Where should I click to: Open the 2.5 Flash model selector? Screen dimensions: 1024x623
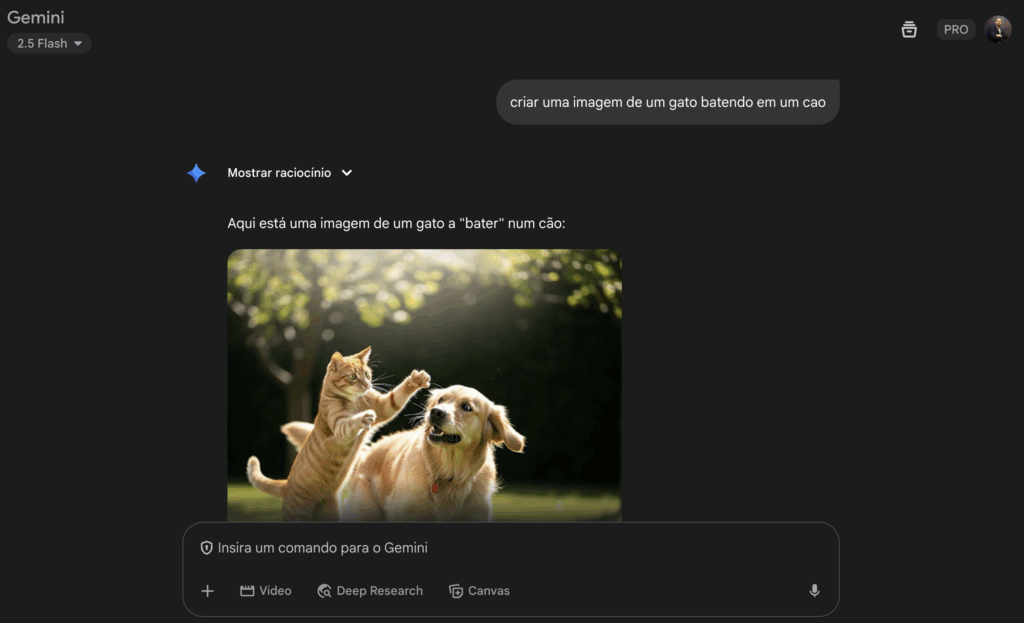pos(49,43)
